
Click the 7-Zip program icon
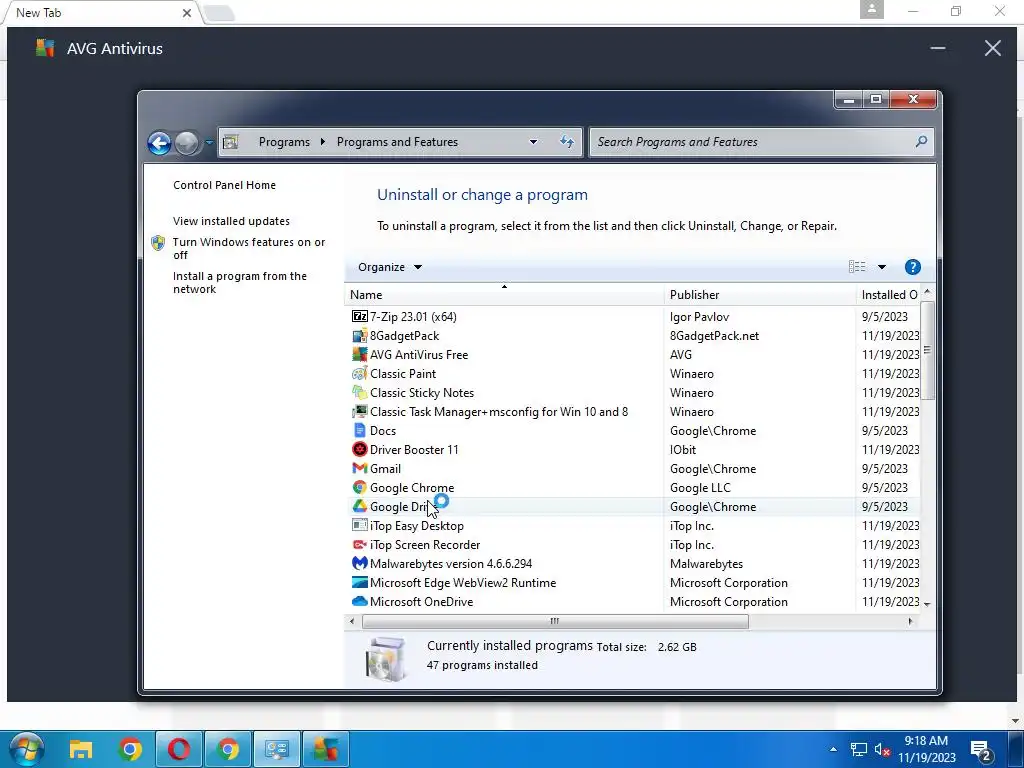tap(359, 317)
